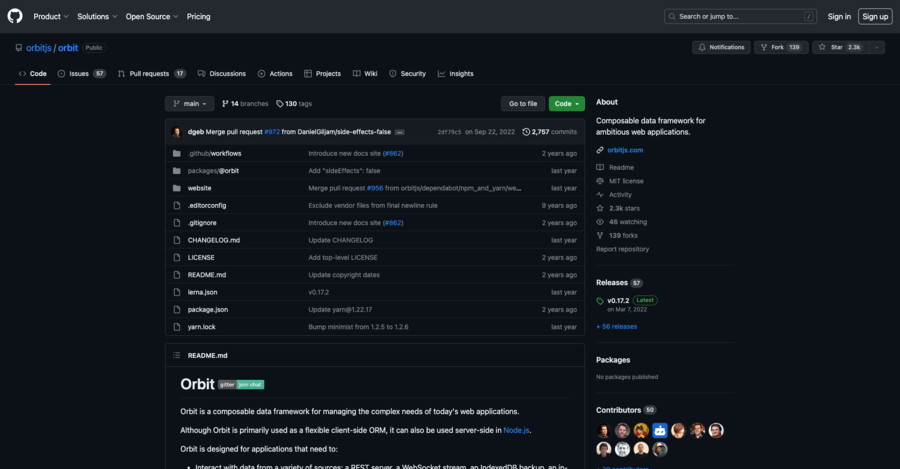Switch to the Actions tab
The width and height of the screenshot is (900, 469).
coord(275,73)
